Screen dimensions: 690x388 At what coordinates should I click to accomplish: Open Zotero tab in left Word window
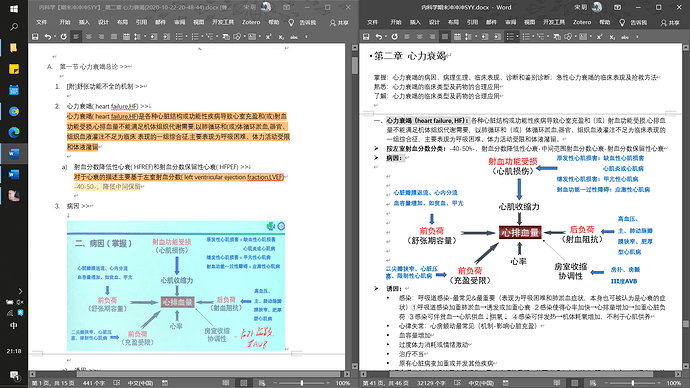tap(251, 22)
